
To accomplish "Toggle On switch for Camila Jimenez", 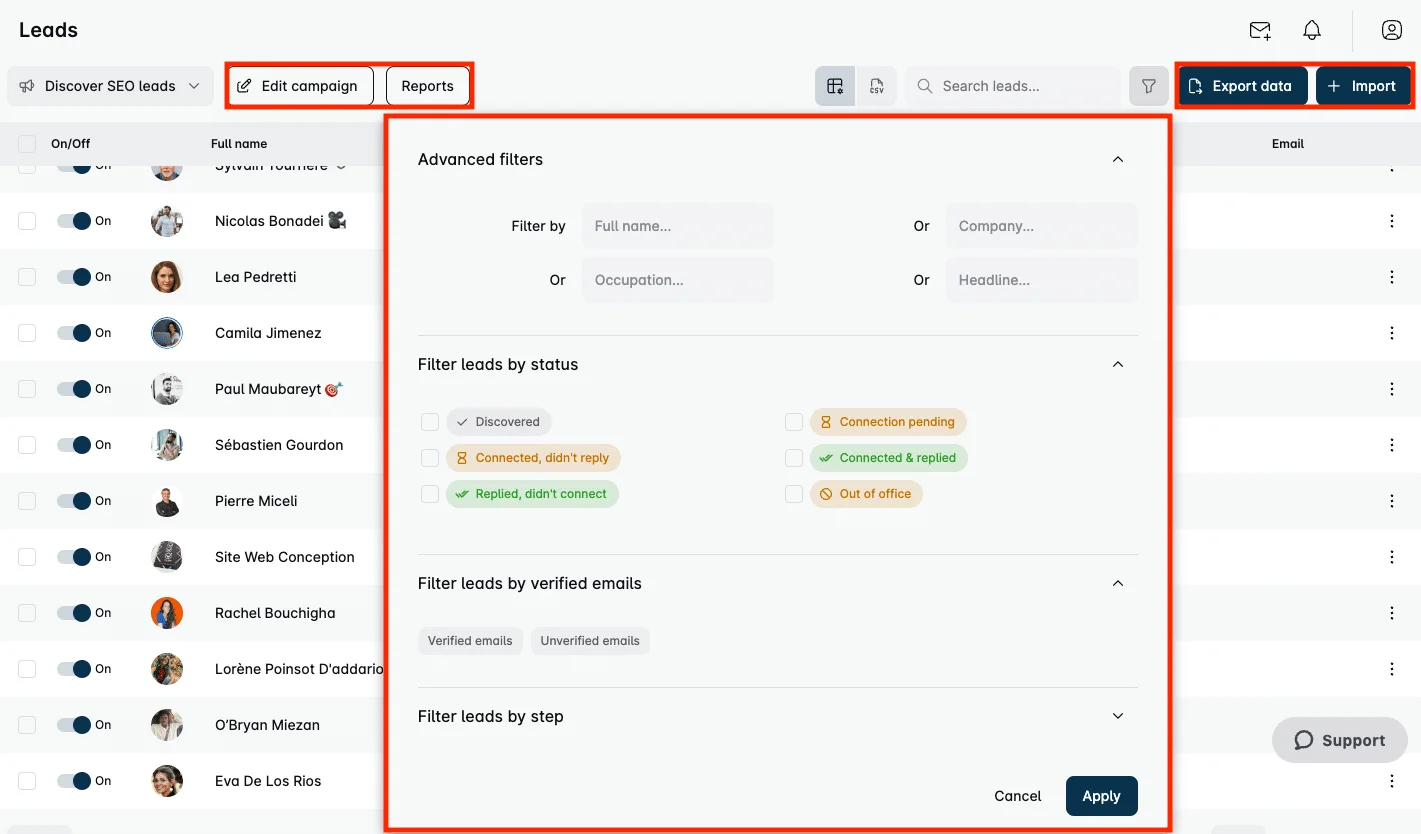I will click(x=74, y=333).
